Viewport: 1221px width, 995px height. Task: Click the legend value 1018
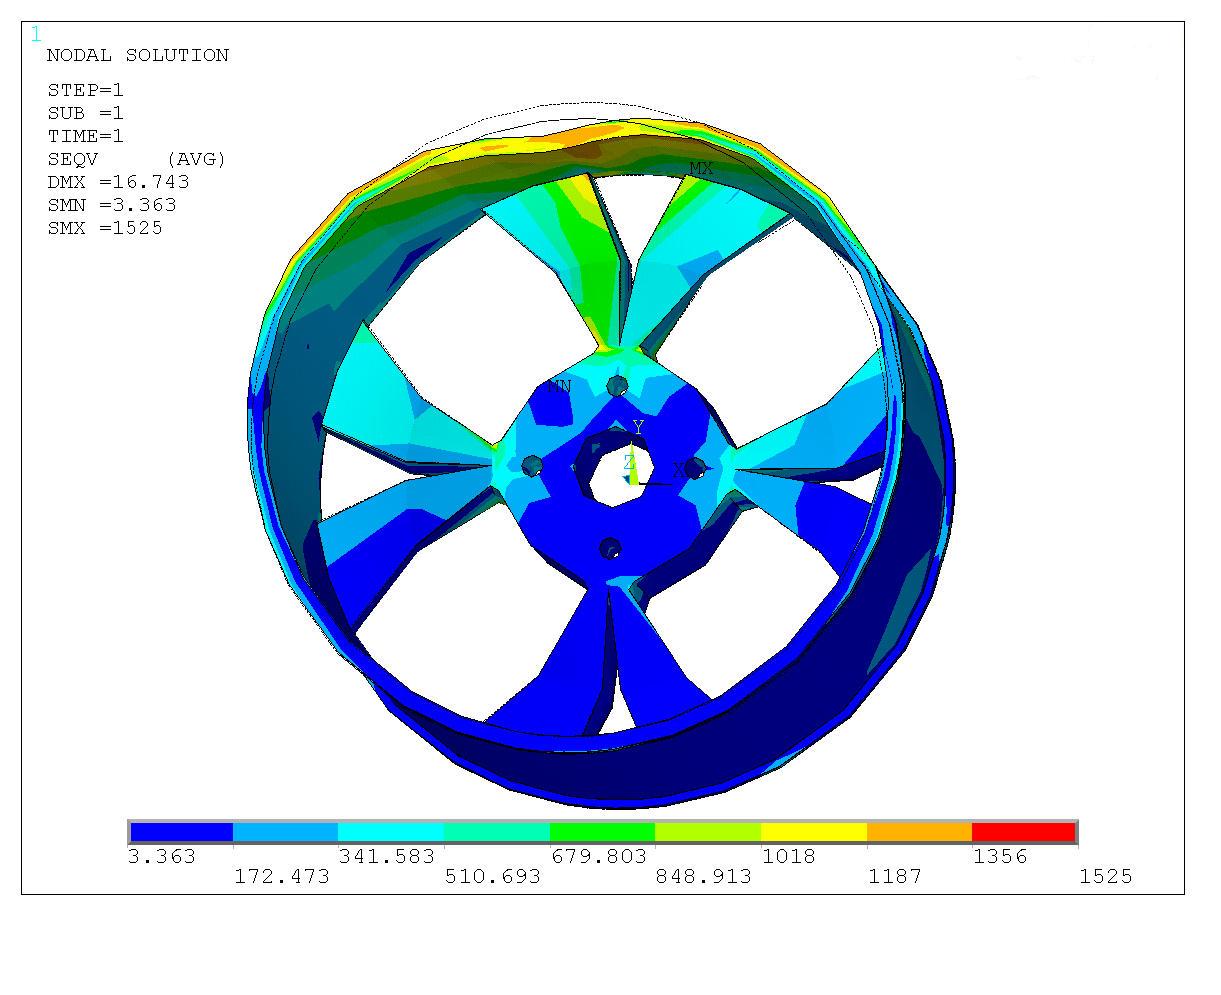[789, 857]
